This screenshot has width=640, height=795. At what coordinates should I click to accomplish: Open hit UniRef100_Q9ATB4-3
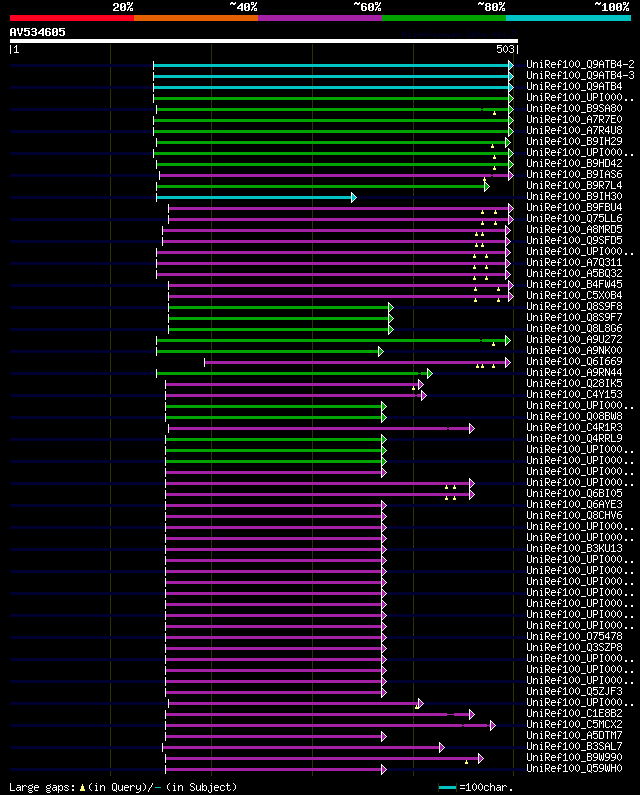point(580,76)
